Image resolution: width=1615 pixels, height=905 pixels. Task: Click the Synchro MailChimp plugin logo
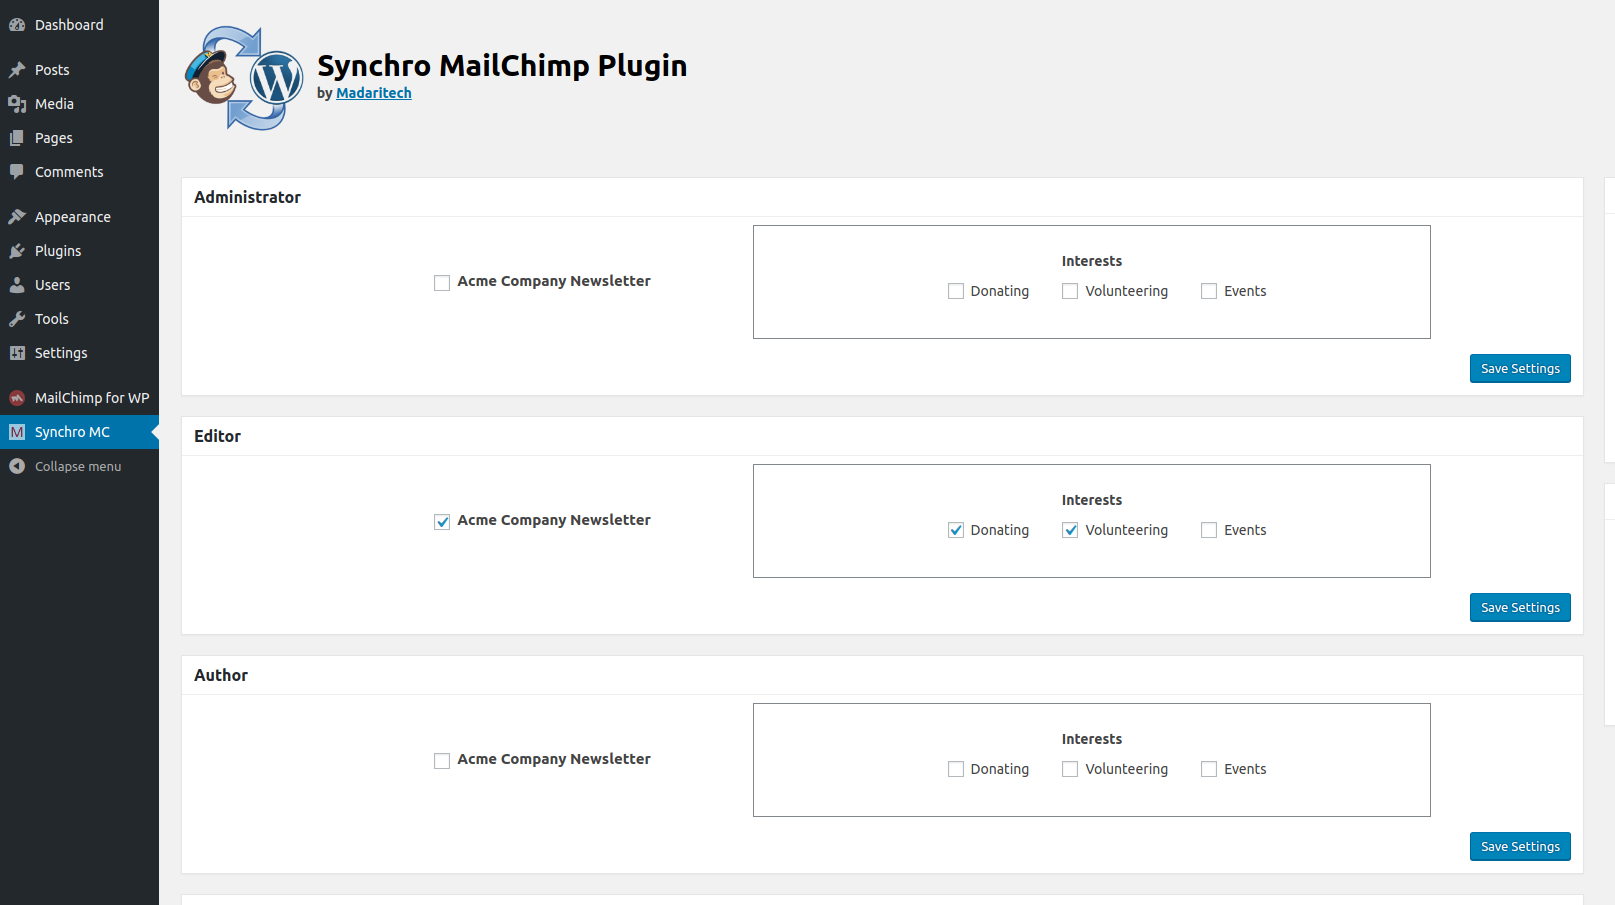pyautogui.click(x=244, y=78)
